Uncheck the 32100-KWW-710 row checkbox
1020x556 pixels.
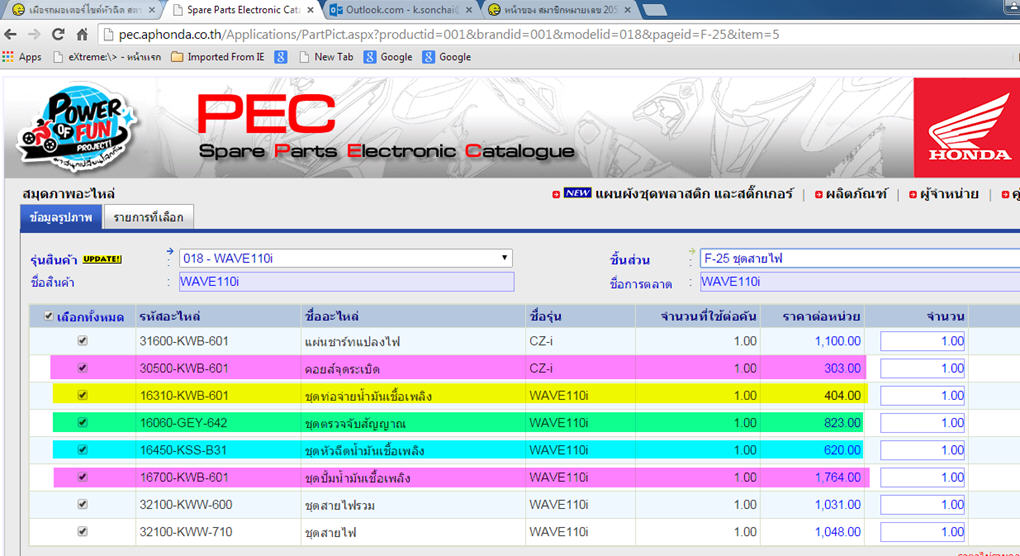(x=82, y=532)
